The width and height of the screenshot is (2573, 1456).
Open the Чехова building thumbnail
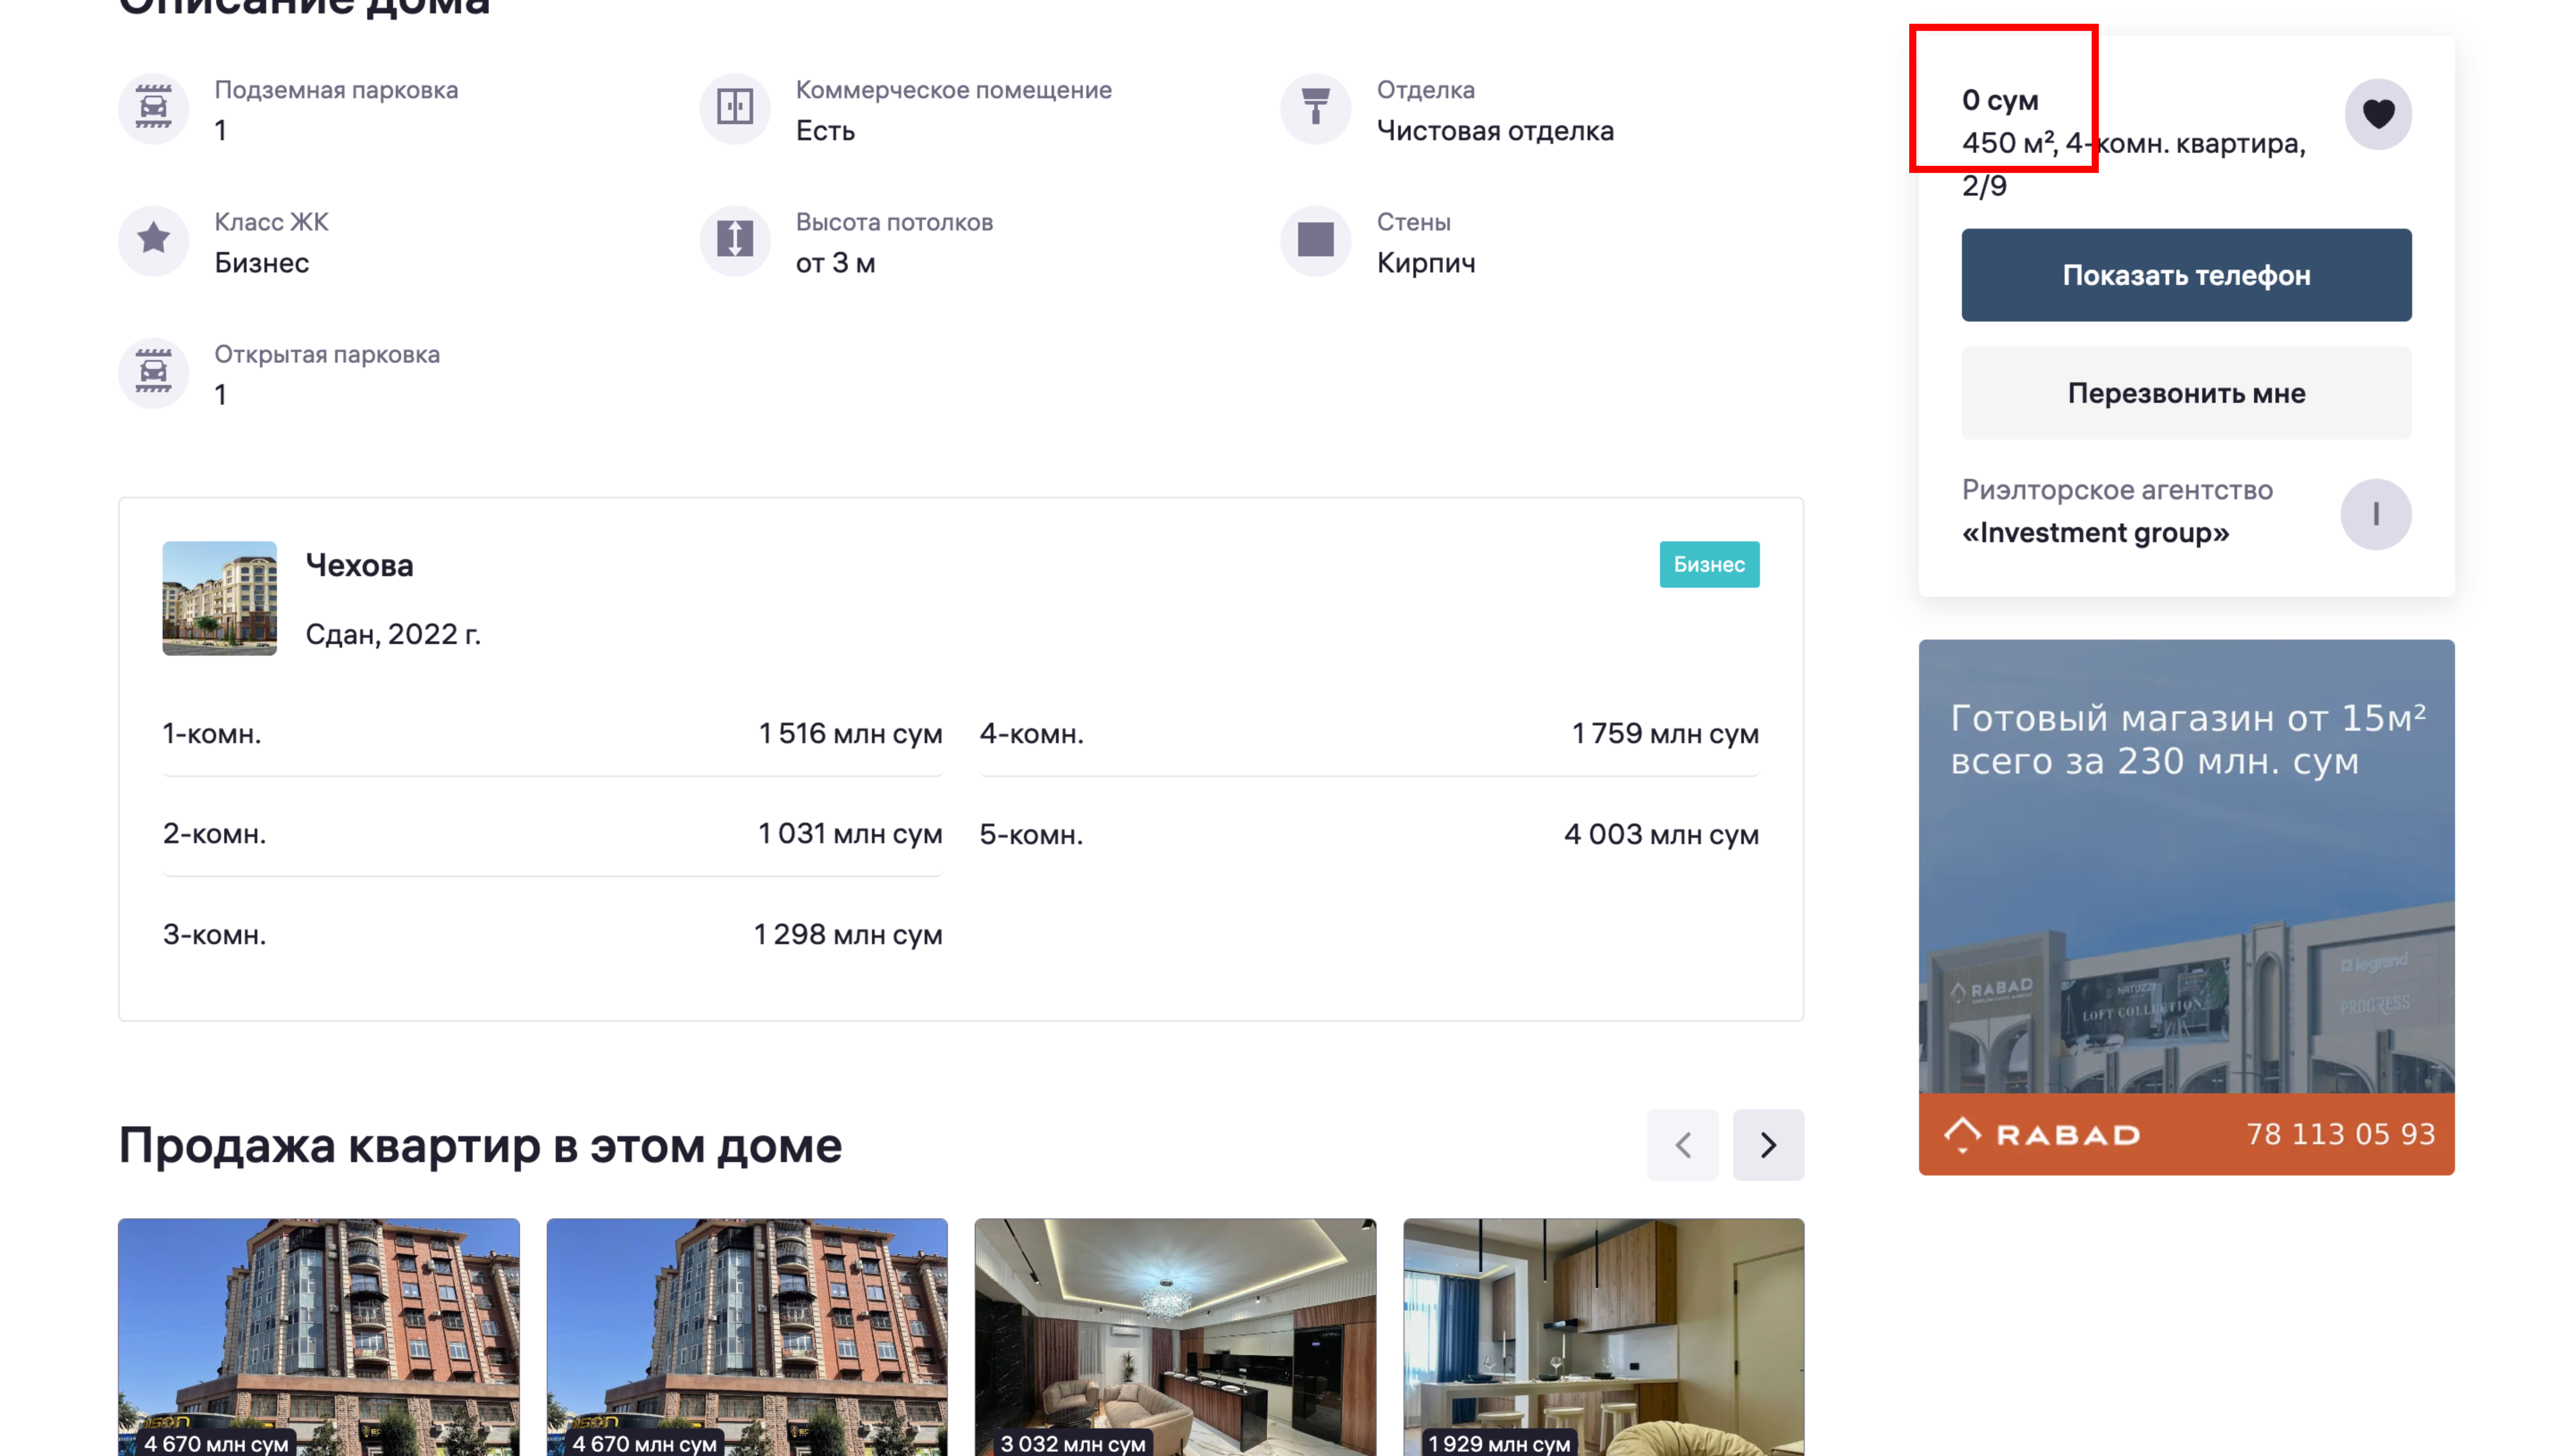219,598
